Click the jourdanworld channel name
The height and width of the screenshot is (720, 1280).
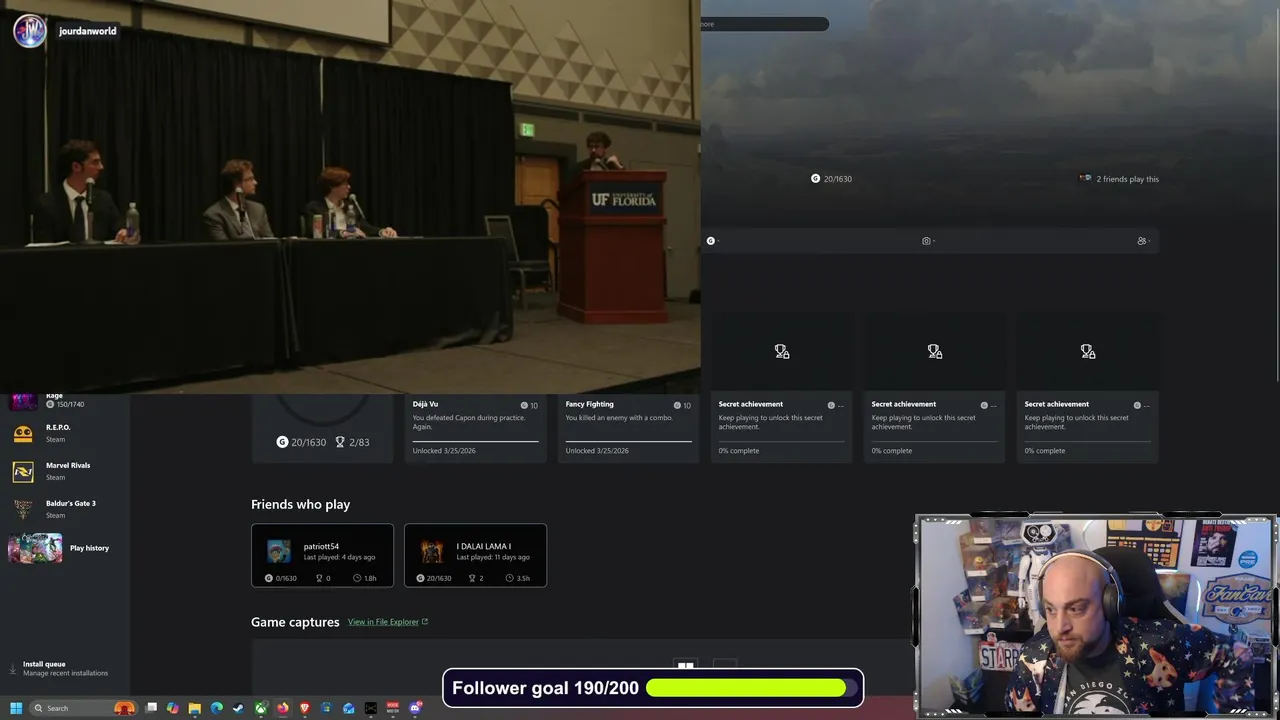pos(88,32)
